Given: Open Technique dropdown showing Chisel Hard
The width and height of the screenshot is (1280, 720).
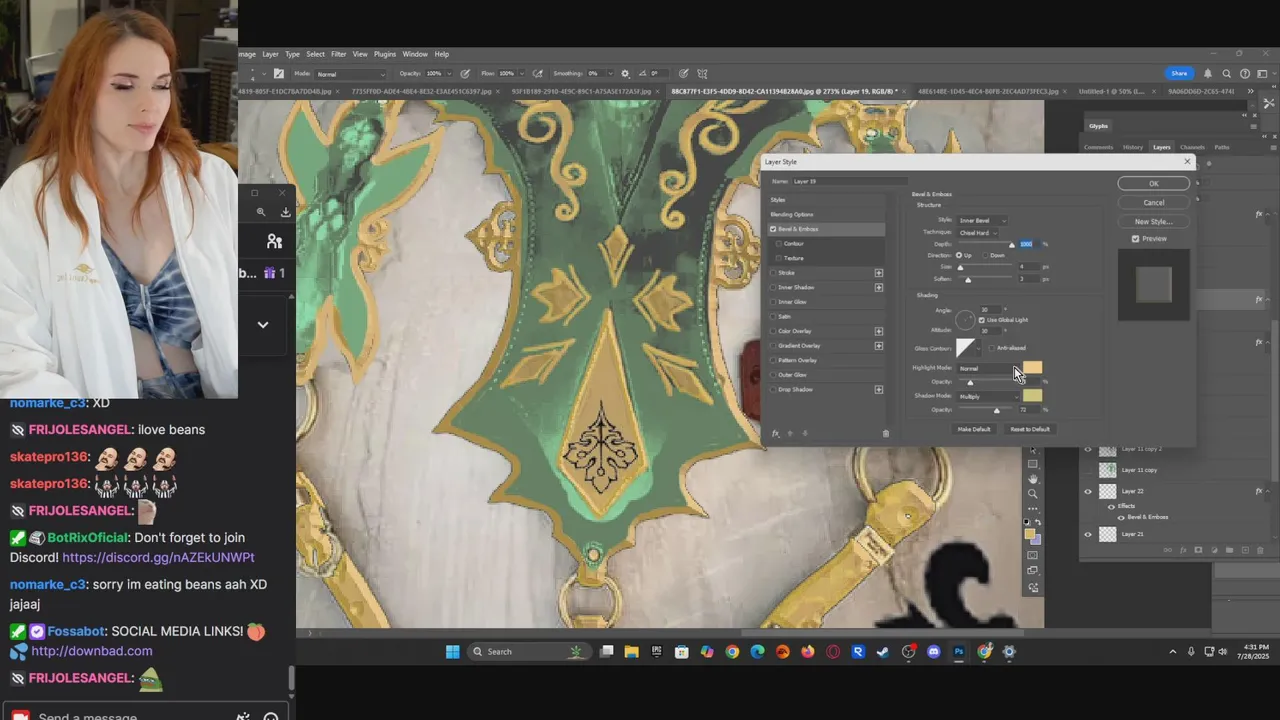Looking at the screenshot, I should pyautogui.click(x=978, y=233).
